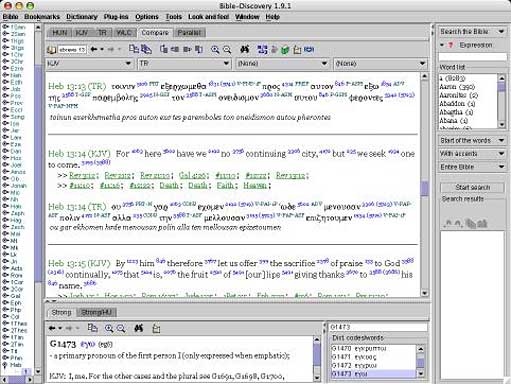Expand the Amos book in the tree

(x=5, y=172)
